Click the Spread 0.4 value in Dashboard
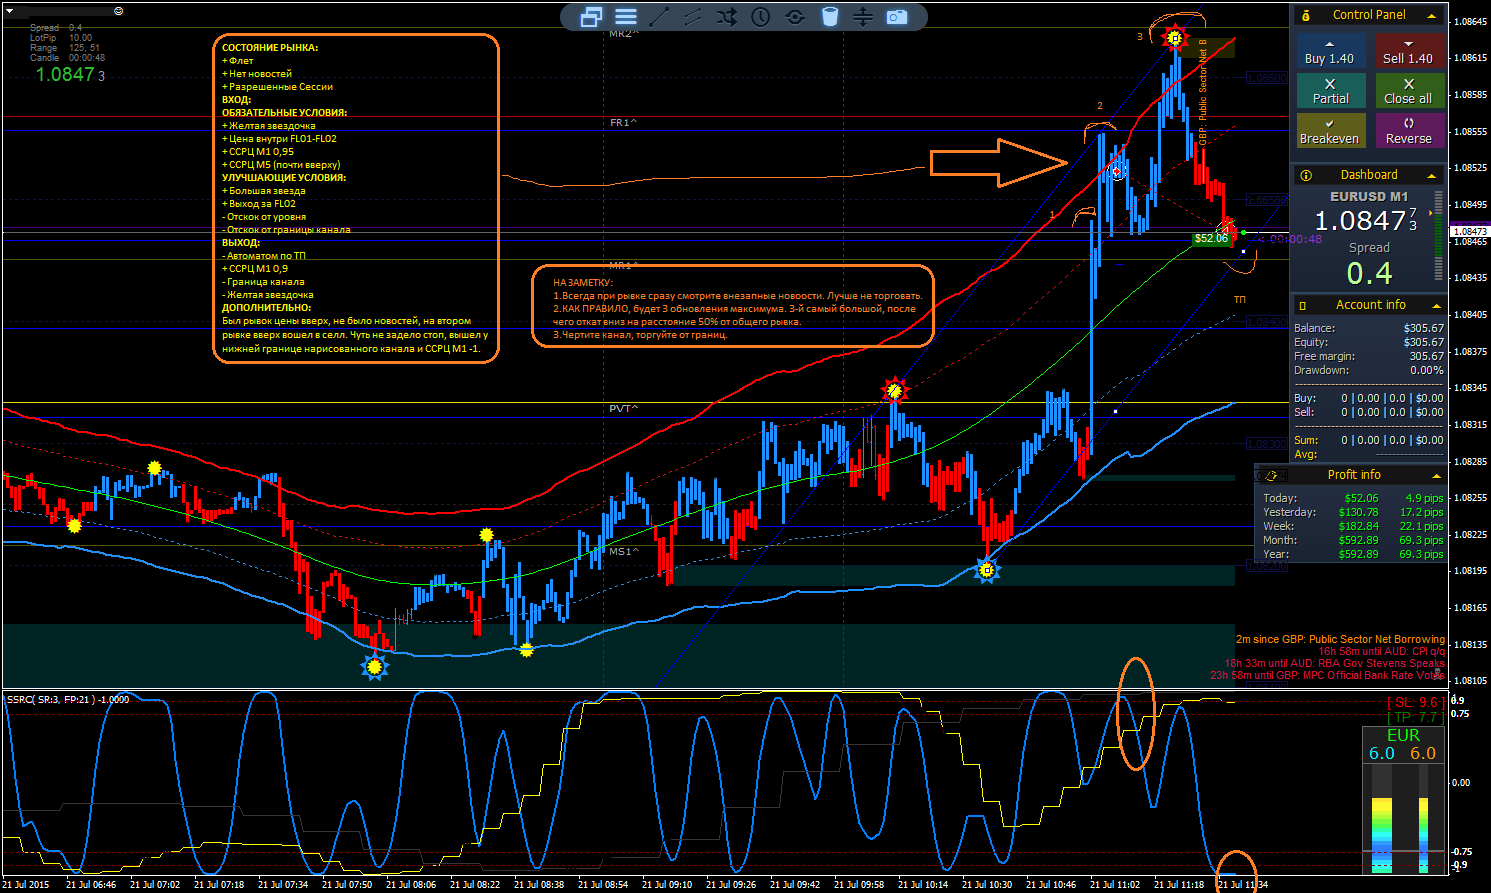The width and height of the screenshot is (1491, 893). point(1369,273)
